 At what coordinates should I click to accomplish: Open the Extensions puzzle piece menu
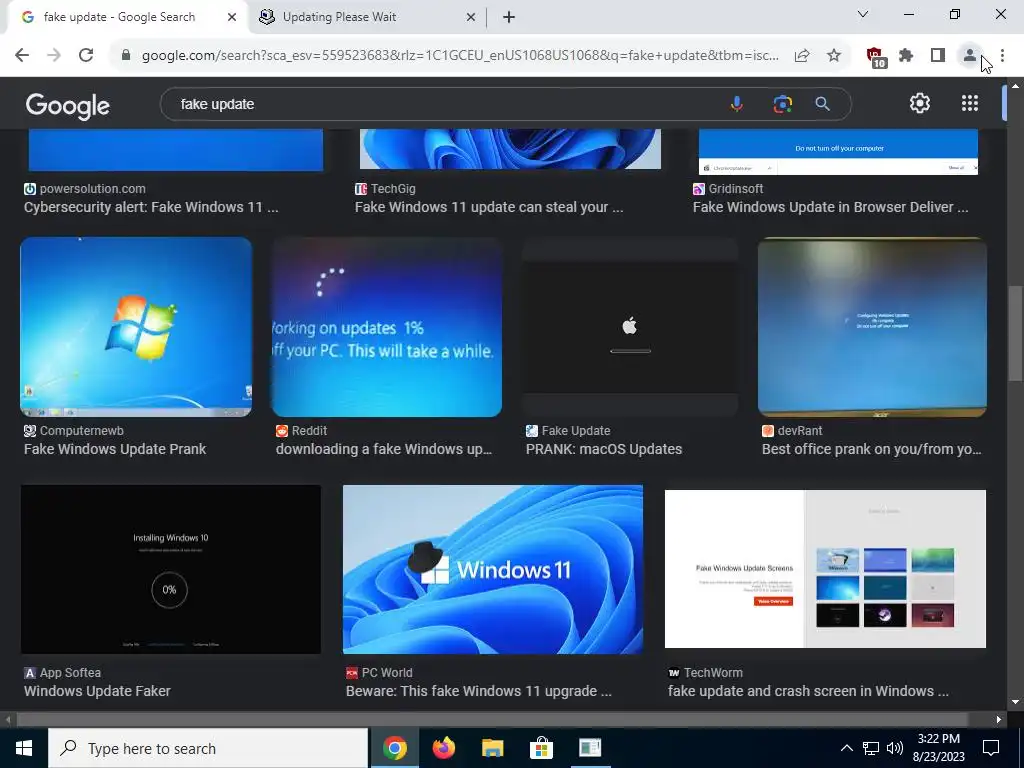click(x=906, y=56)
